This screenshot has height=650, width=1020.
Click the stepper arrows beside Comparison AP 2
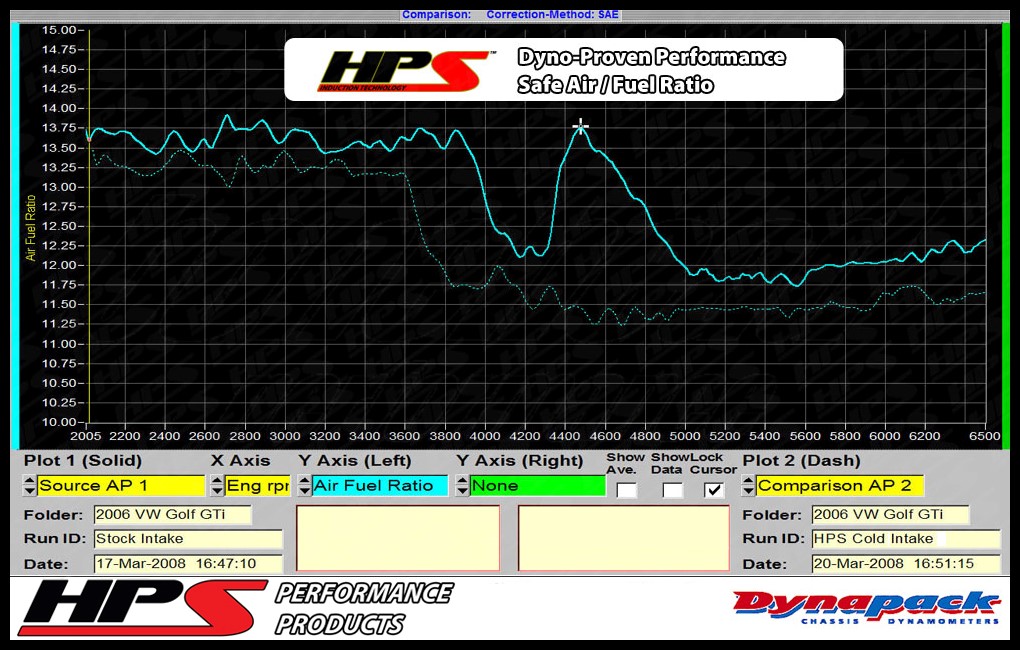[749, 485]
